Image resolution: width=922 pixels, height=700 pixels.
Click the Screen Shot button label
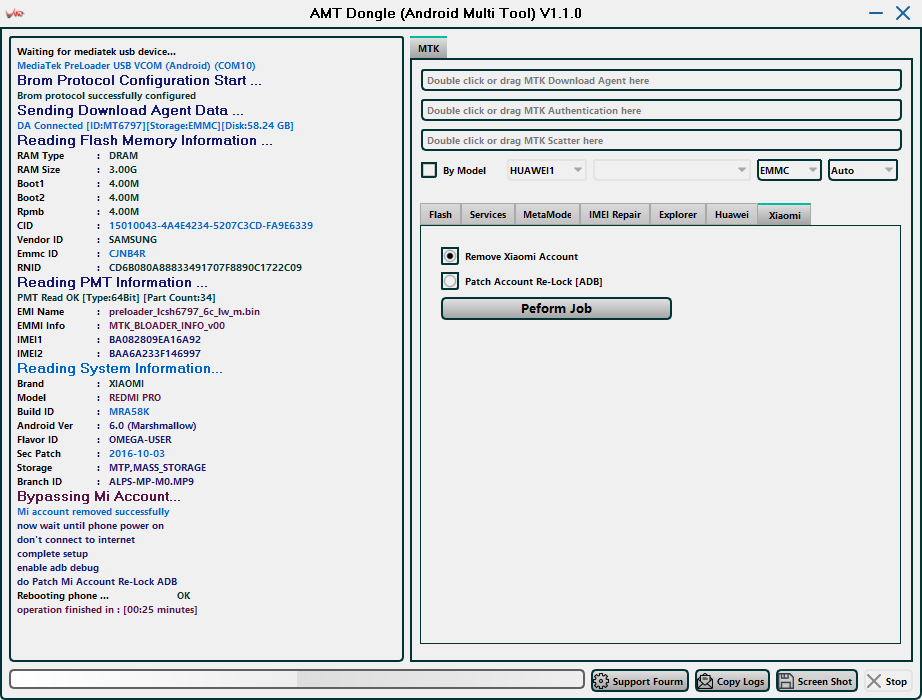click(x=824, y=681)
